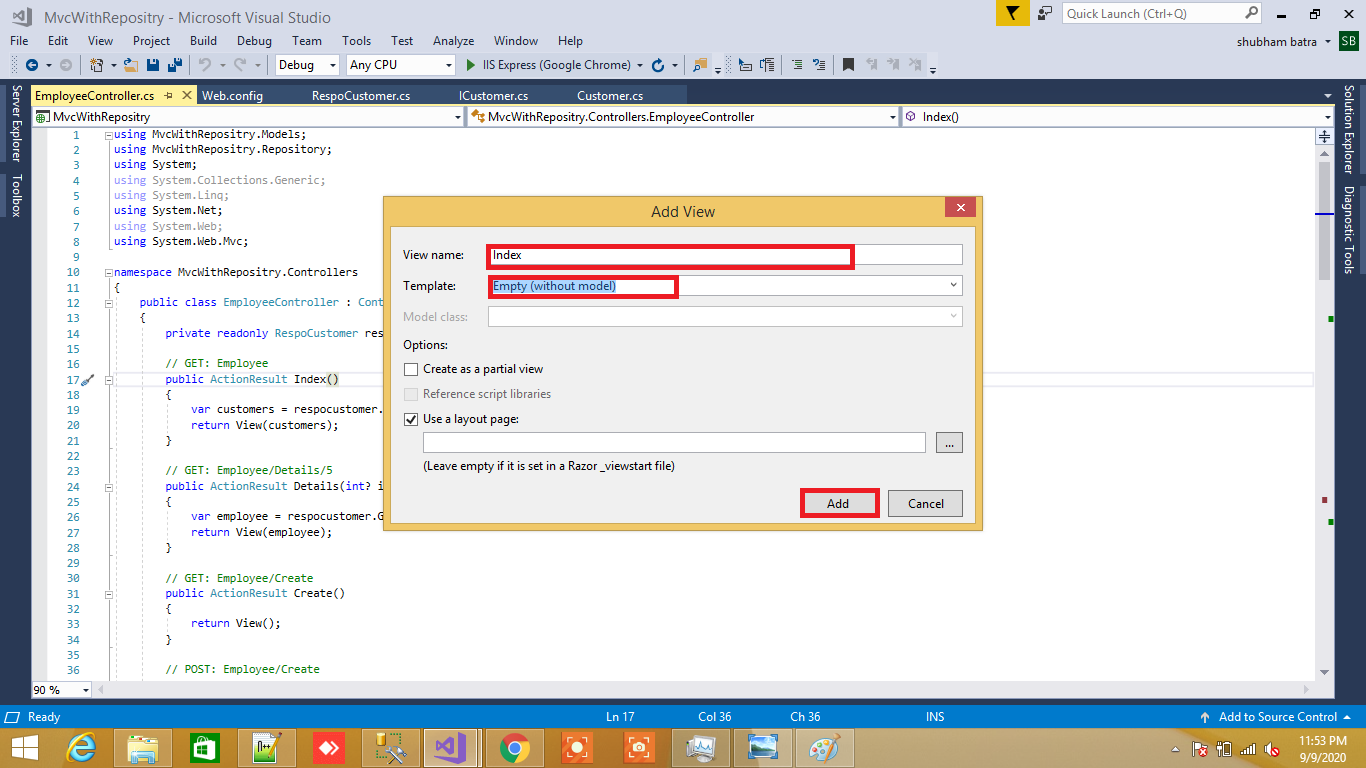This screenshot has width=1366, height=768.
Task: Toggle a bookmark with the bookmark icon
Action: tap(848, 65)
